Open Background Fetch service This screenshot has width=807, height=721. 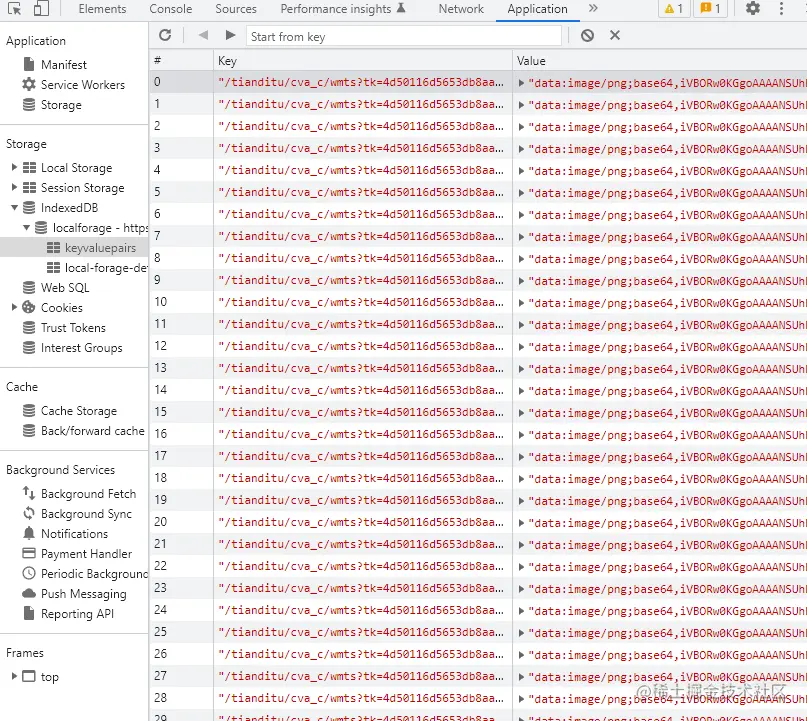[88, 494]
